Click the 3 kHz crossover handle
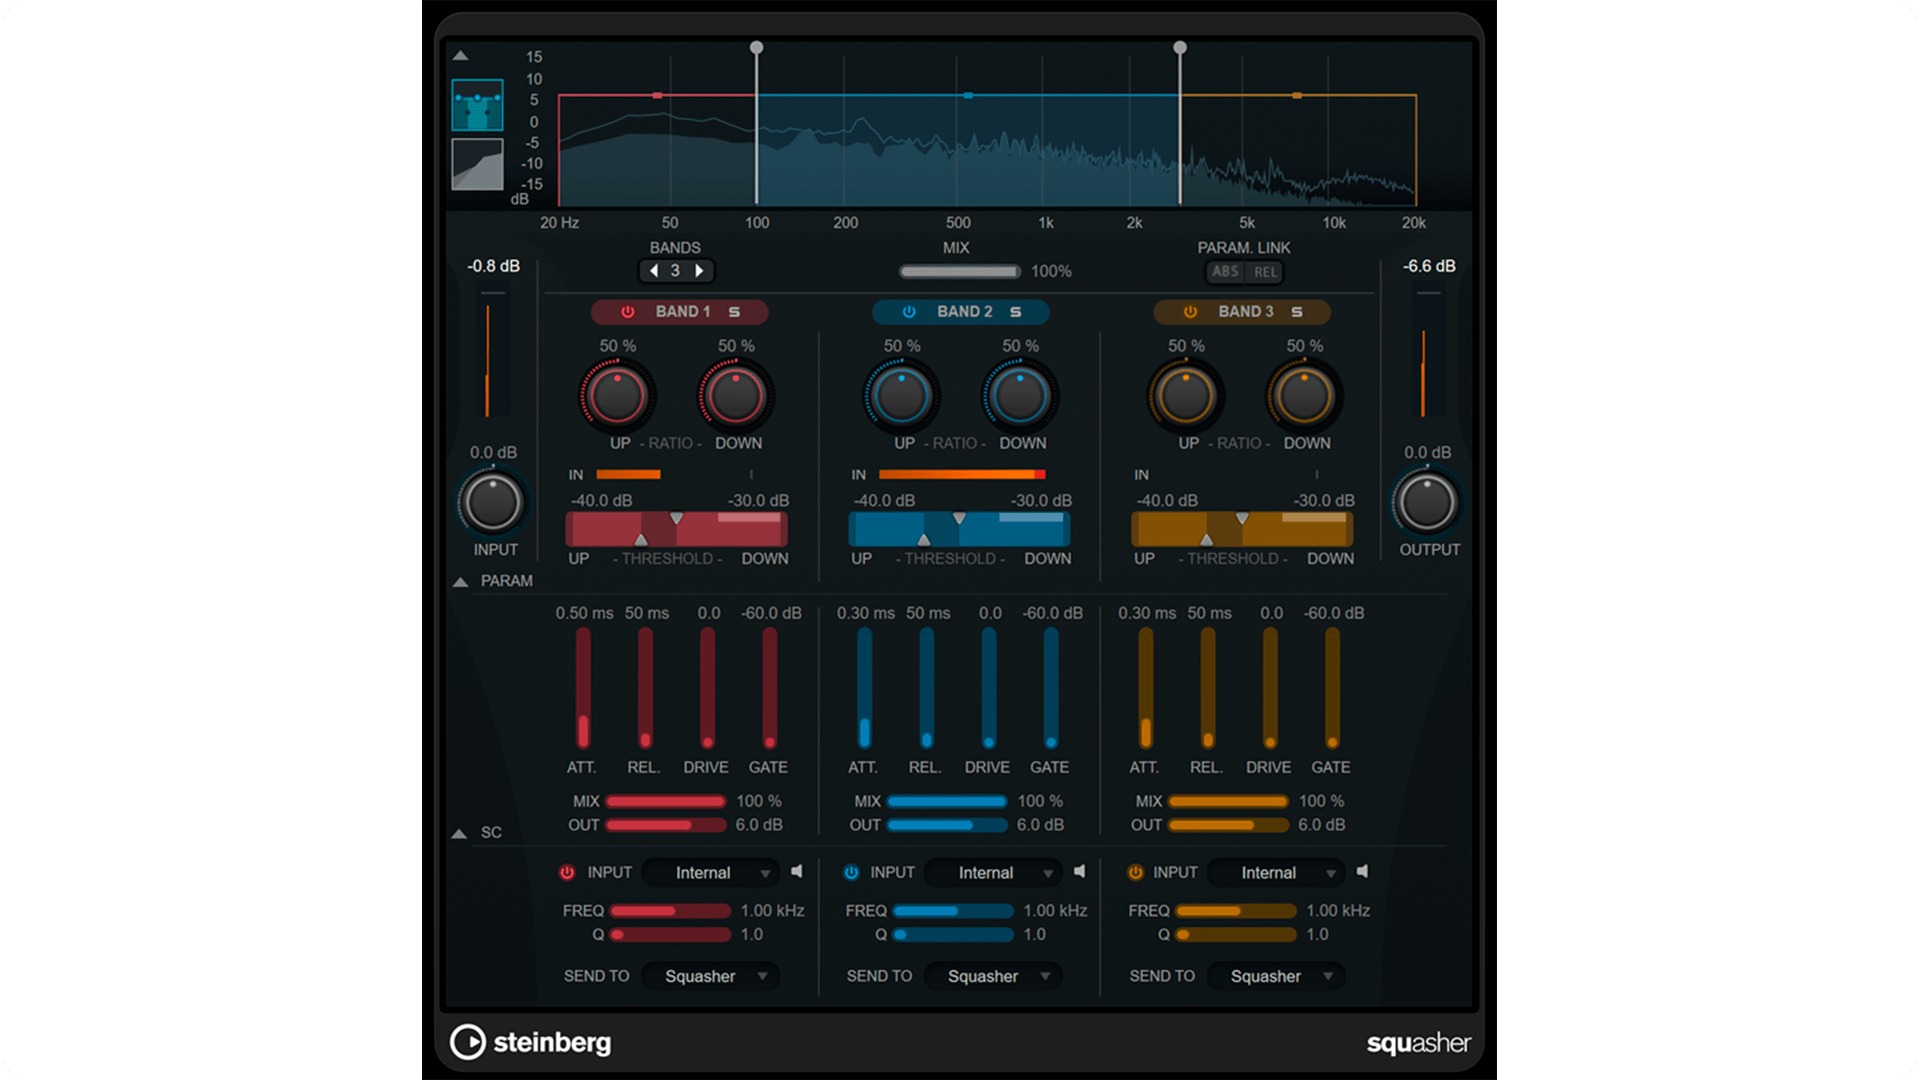The height and width of the screenshot is (1080, 1920). tap(1180, 48)
